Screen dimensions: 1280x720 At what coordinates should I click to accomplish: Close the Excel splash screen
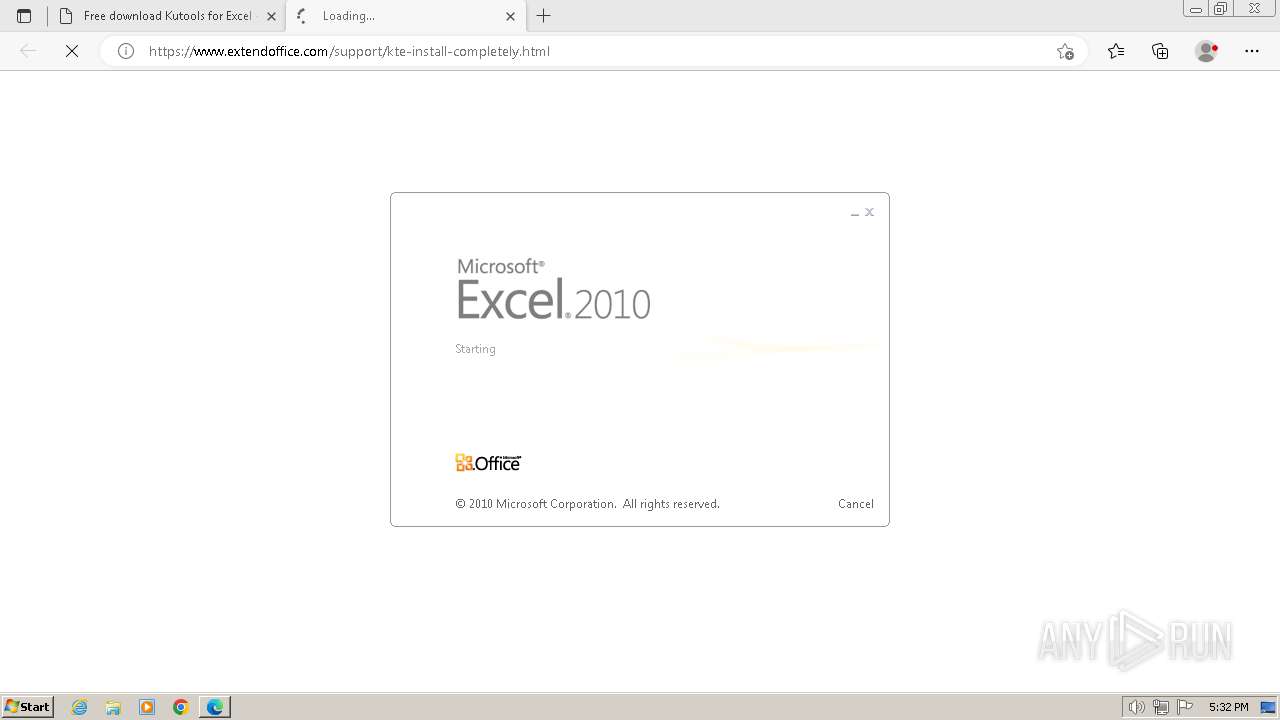(x=869, y=212)
